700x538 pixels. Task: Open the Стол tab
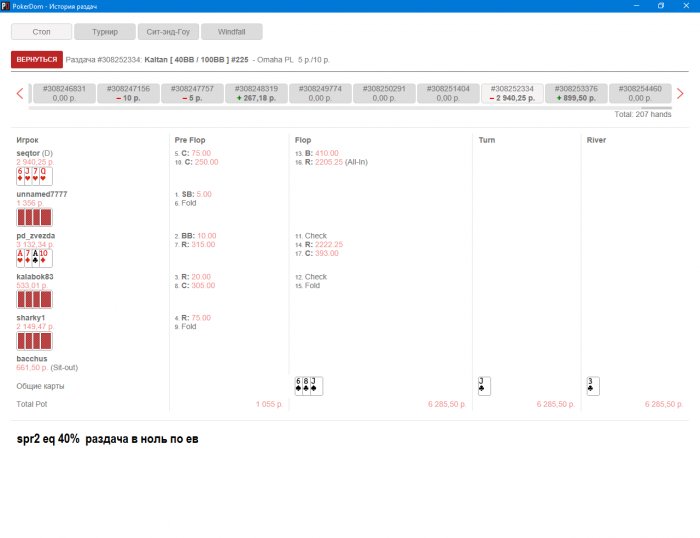click(42, 32)
